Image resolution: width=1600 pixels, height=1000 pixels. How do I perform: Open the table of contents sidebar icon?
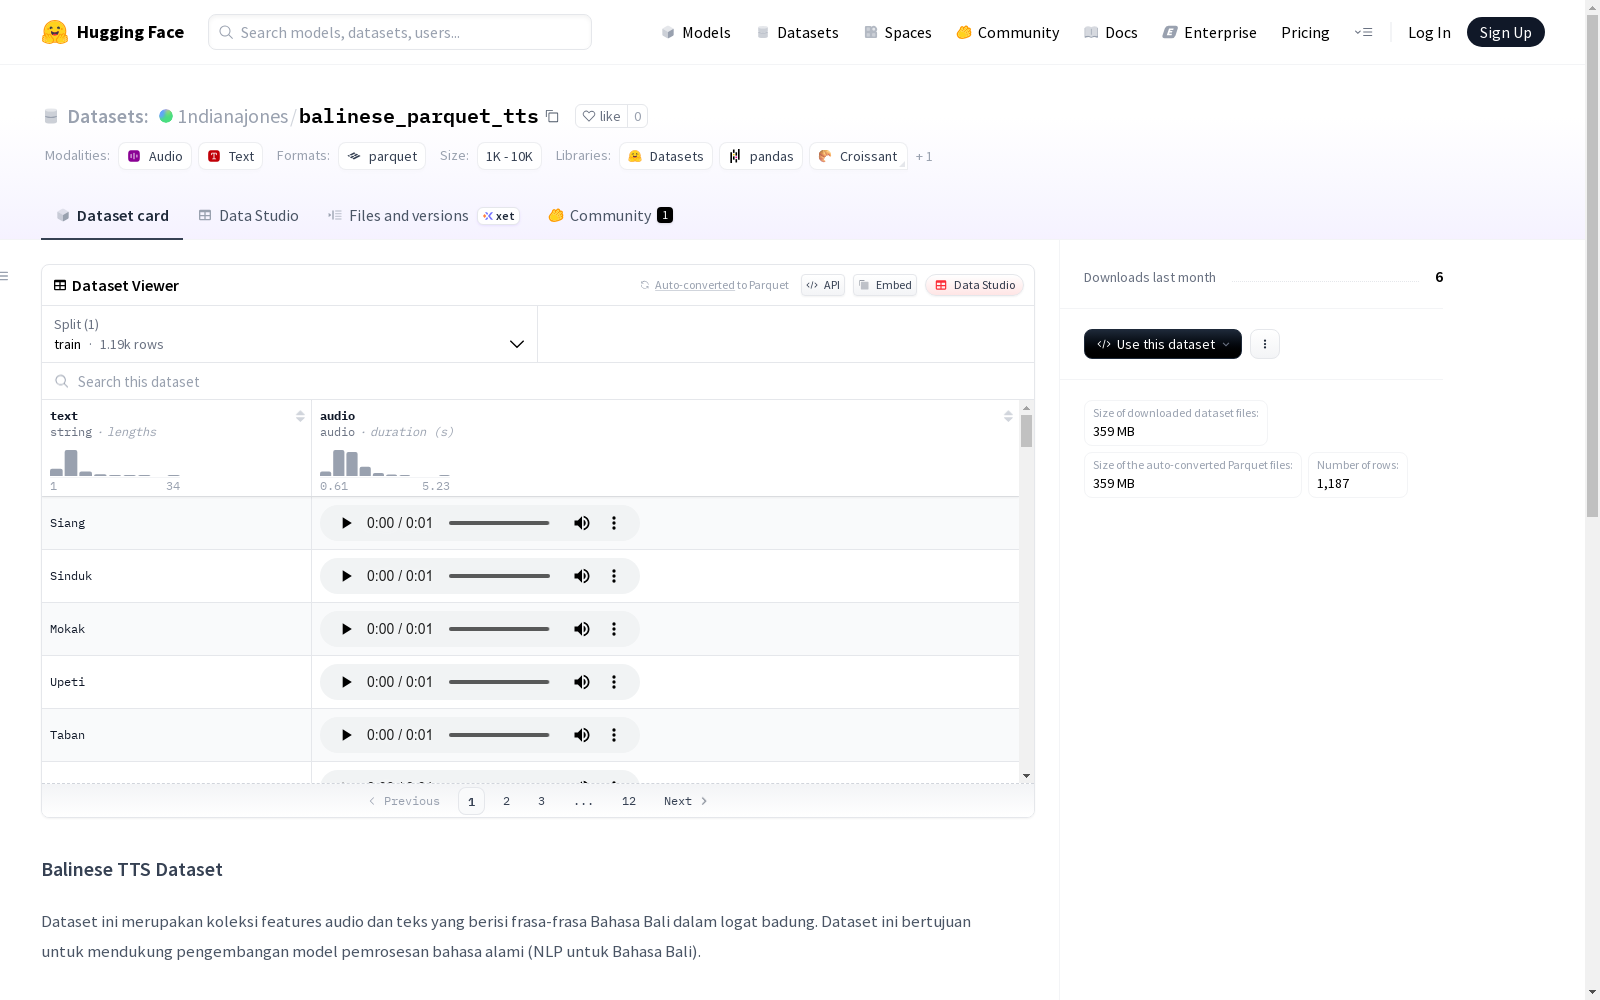pyautogui.click(x=5, y=276)
